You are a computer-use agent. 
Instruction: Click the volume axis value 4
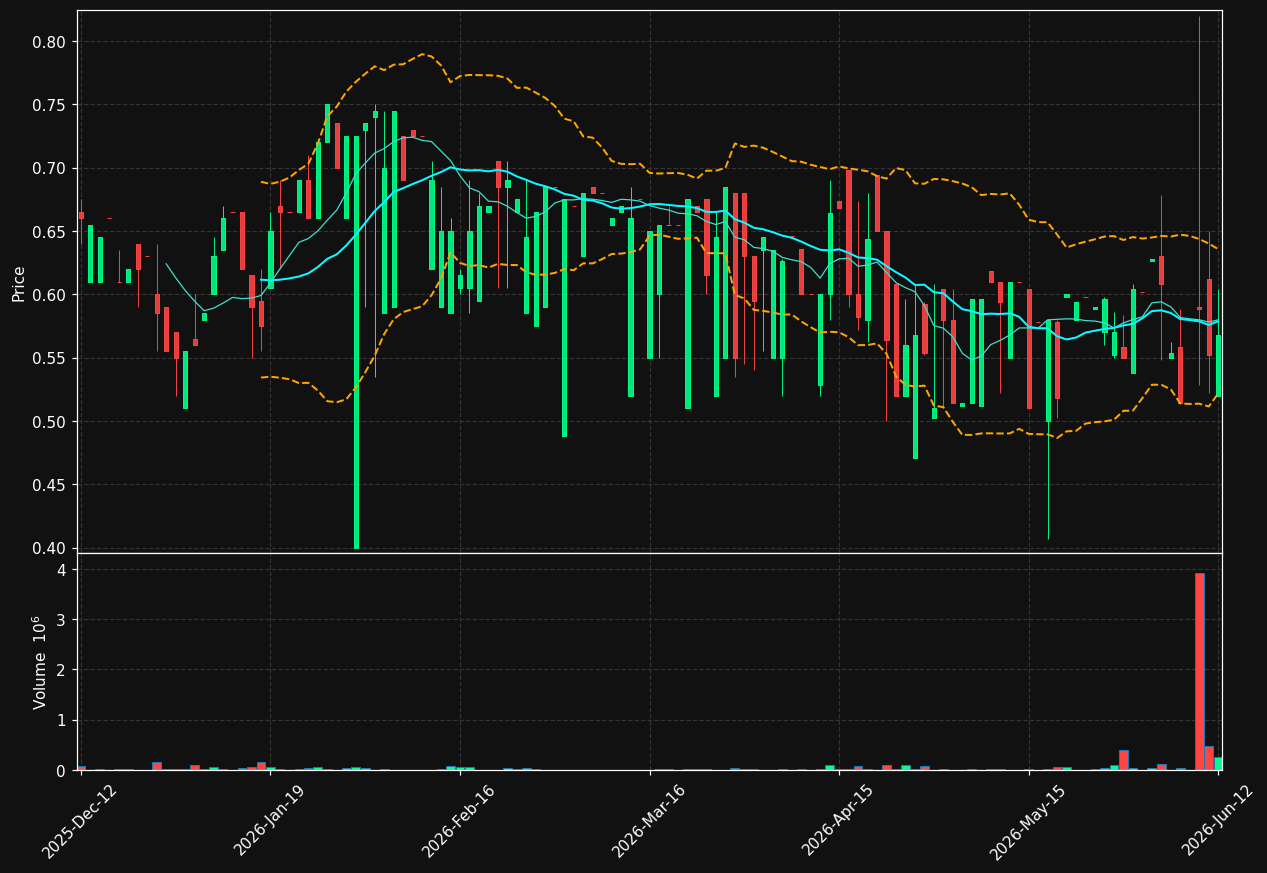pyautogui.click(x=61, y=570)
